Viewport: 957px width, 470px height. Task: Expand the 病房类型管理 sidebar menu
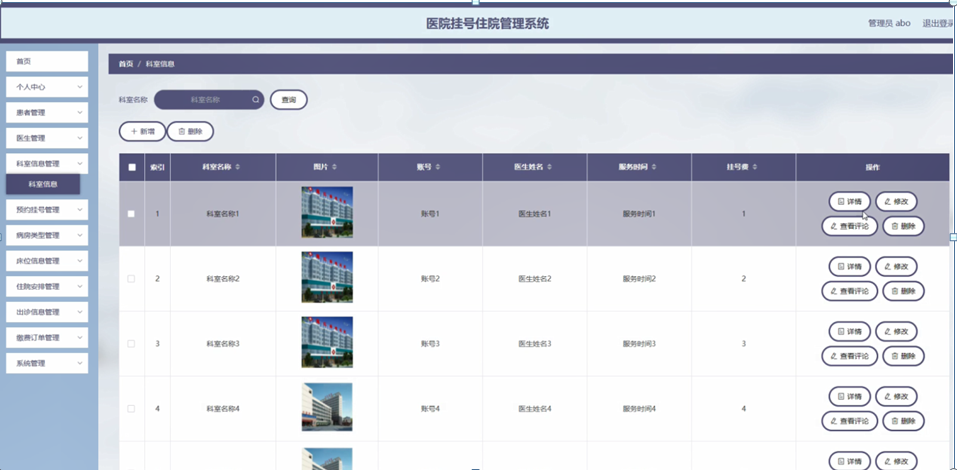point(47,236)
